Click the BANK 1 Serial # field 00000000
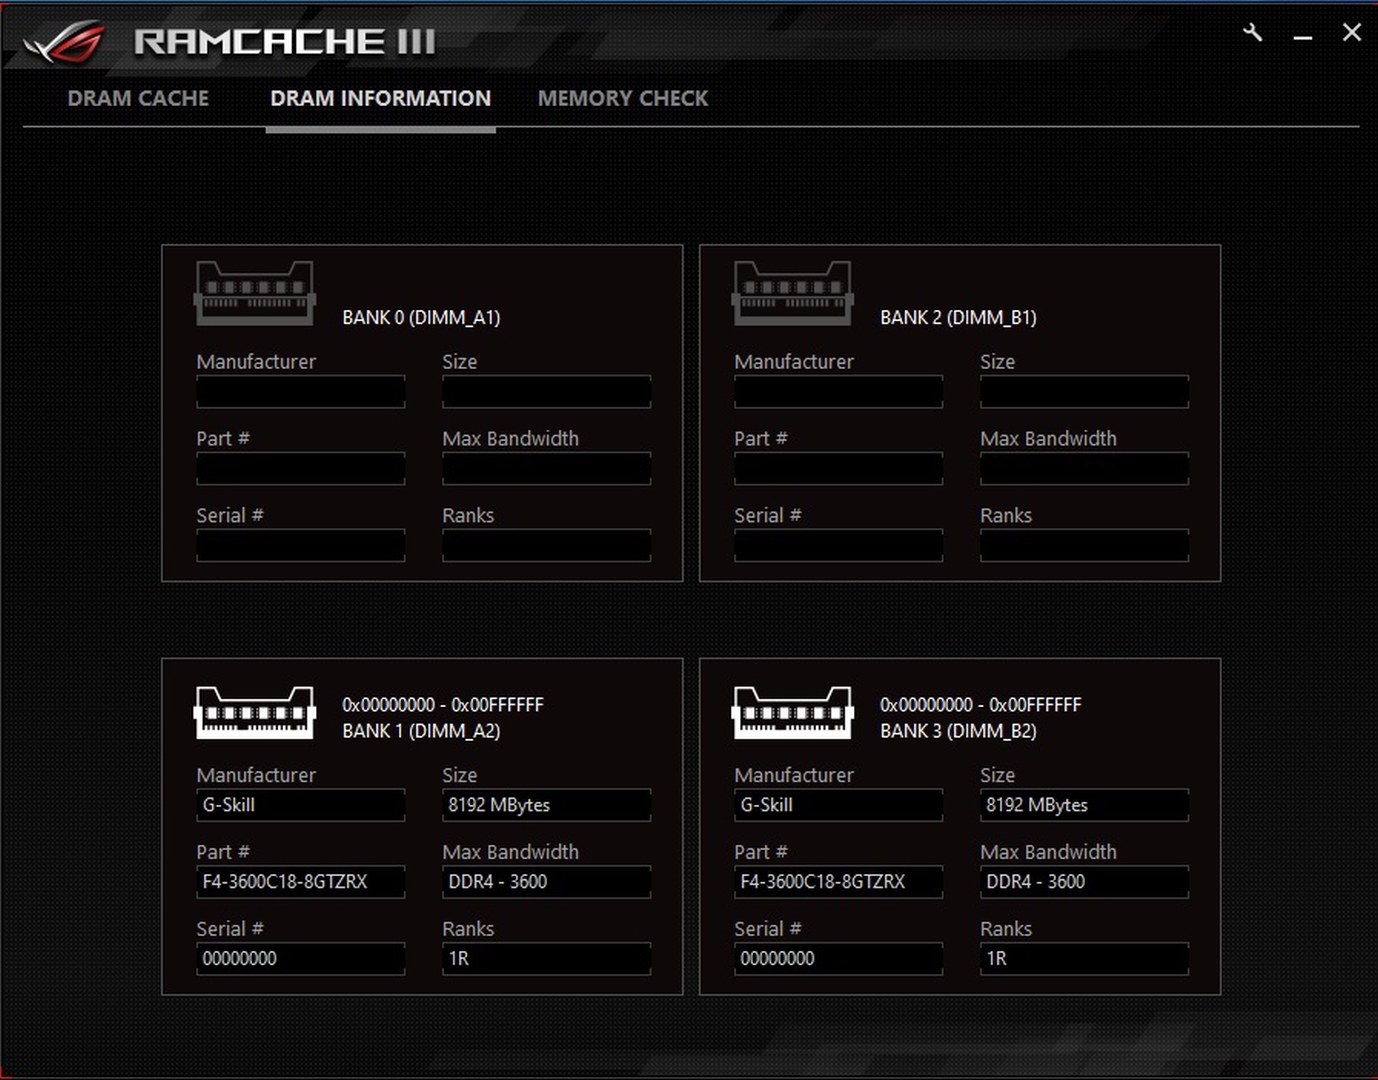 tap(301, 959)
